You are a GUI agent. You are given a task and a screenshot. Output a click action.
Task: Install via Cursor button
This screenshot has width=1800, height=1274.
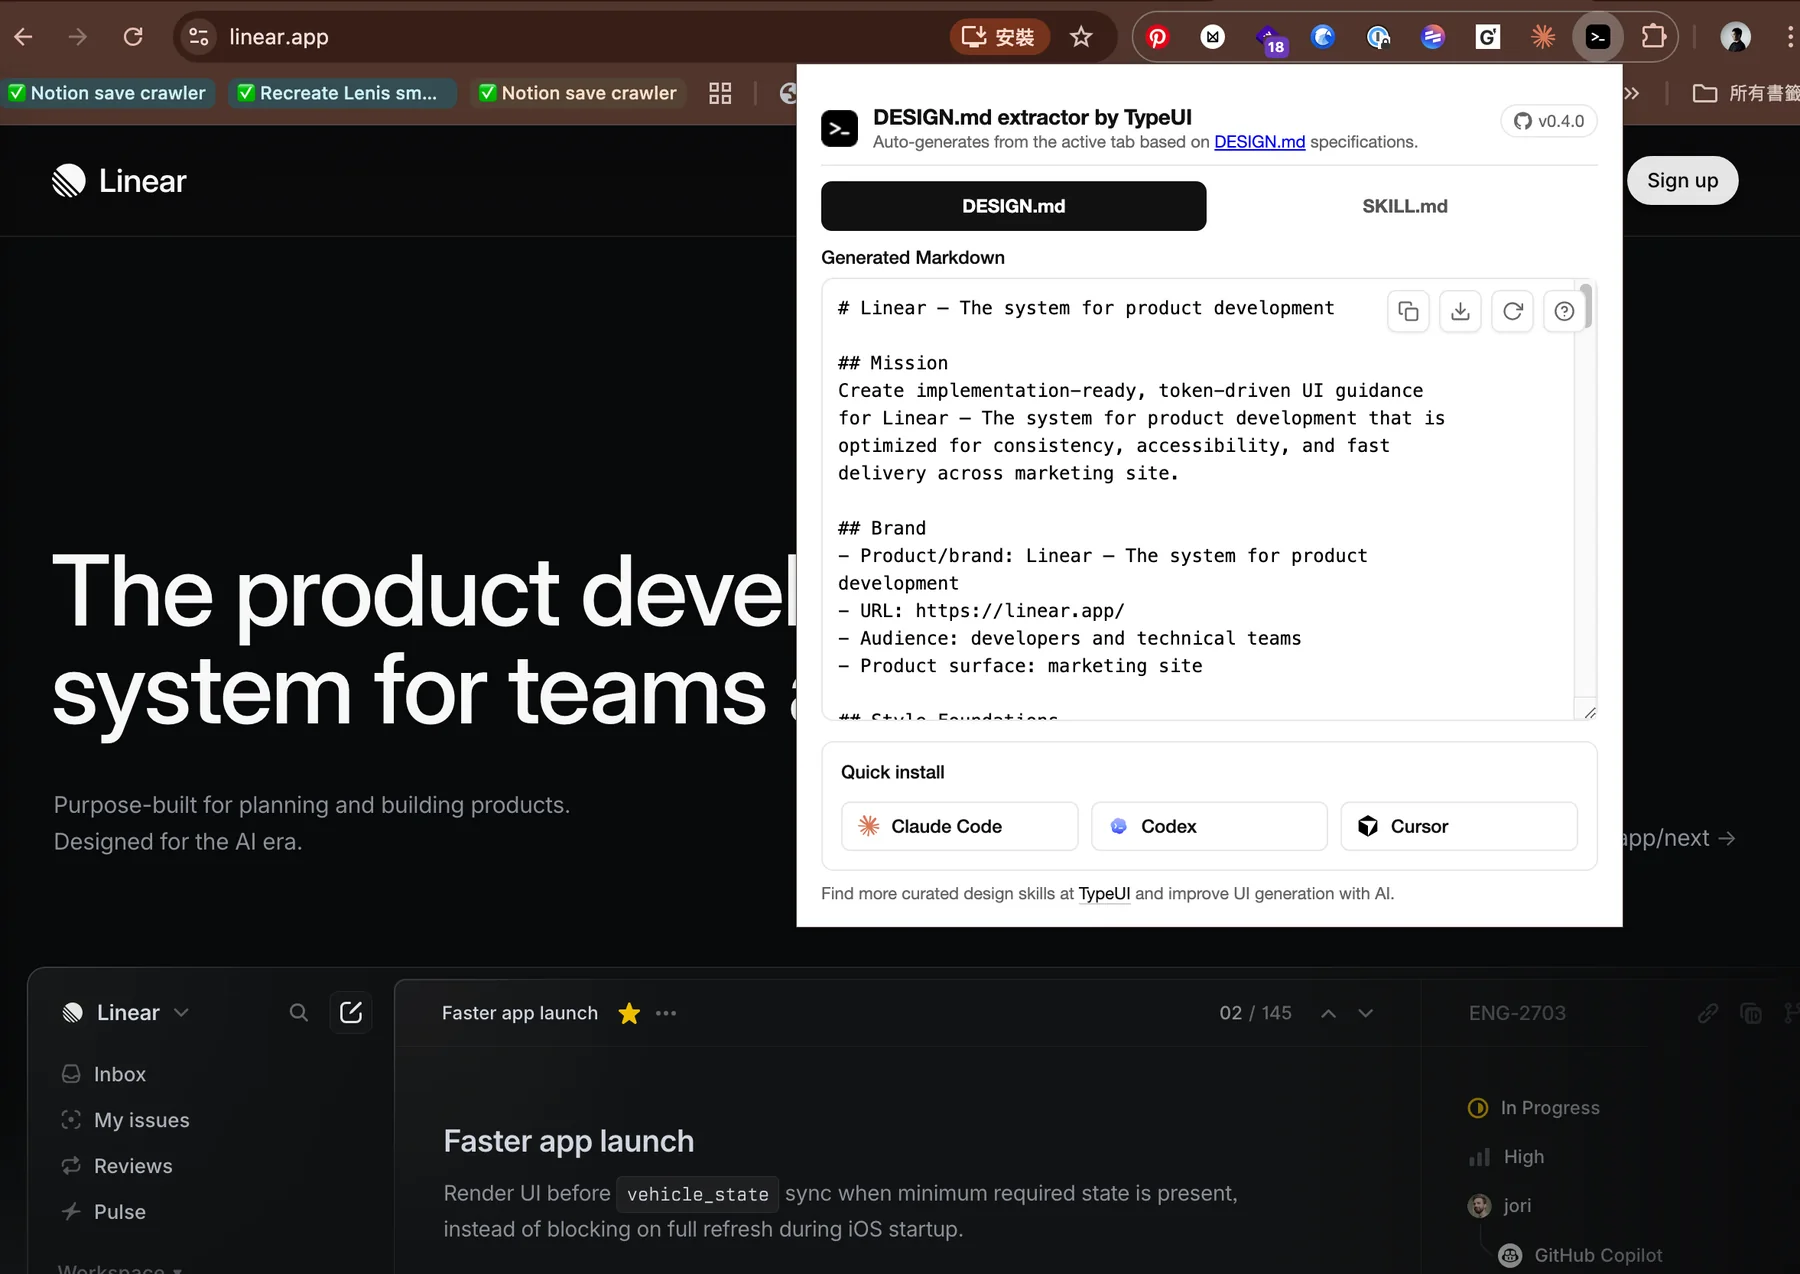tap(1459, 826)
